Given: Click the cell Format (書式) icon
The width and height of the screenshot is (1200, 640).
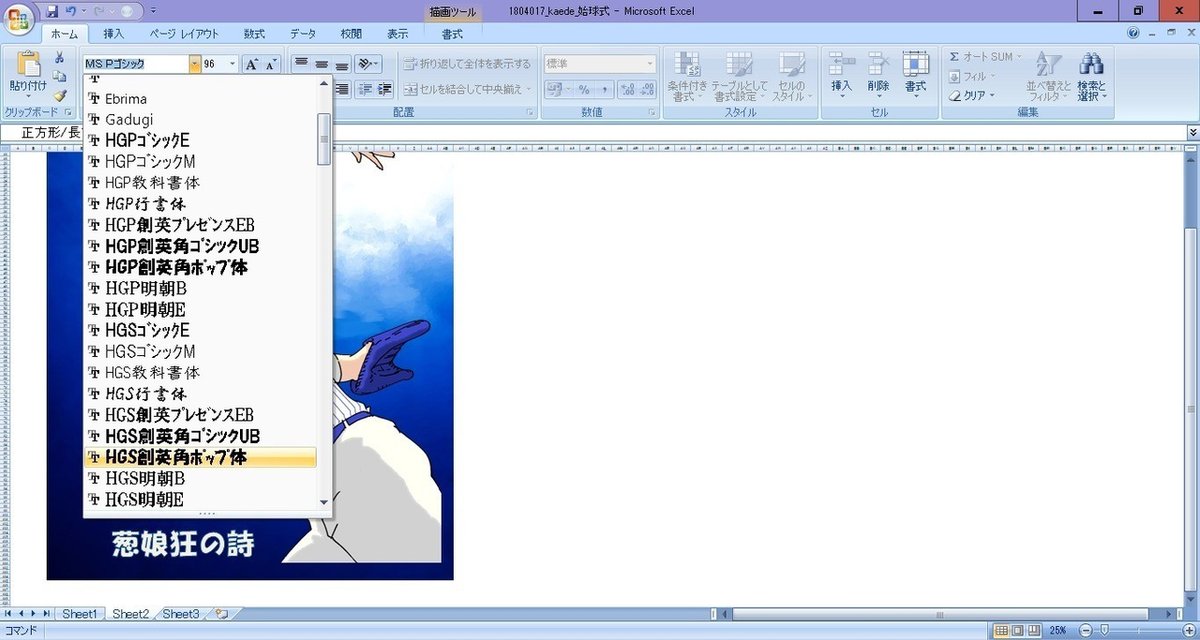Looking at the screenshot, I should (915, 63).
